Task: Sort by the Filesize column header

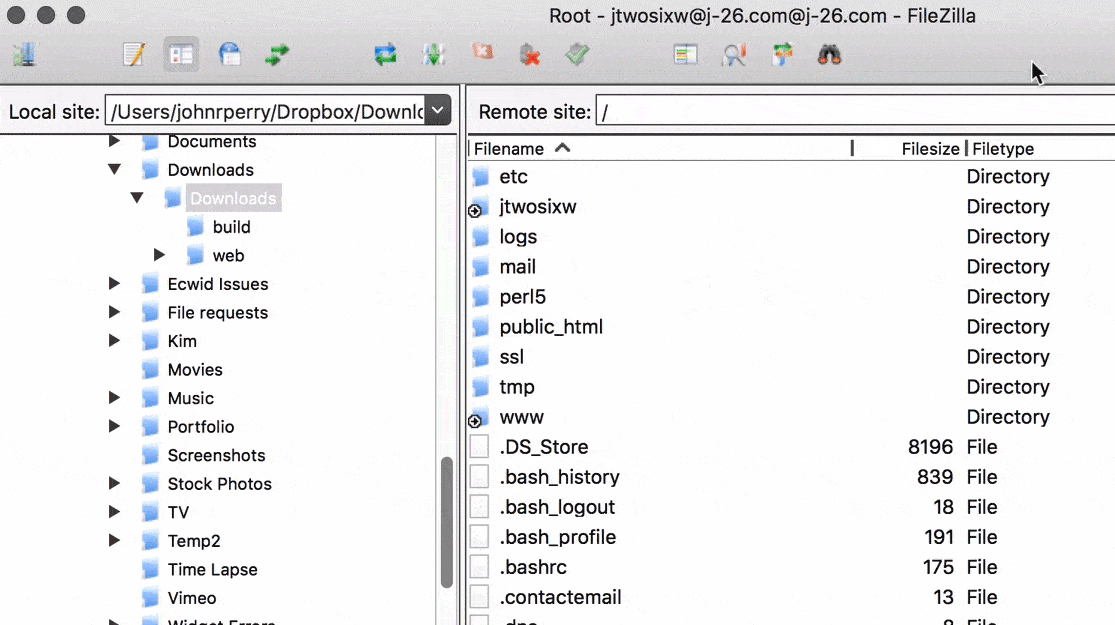Action: pos(909,149)
